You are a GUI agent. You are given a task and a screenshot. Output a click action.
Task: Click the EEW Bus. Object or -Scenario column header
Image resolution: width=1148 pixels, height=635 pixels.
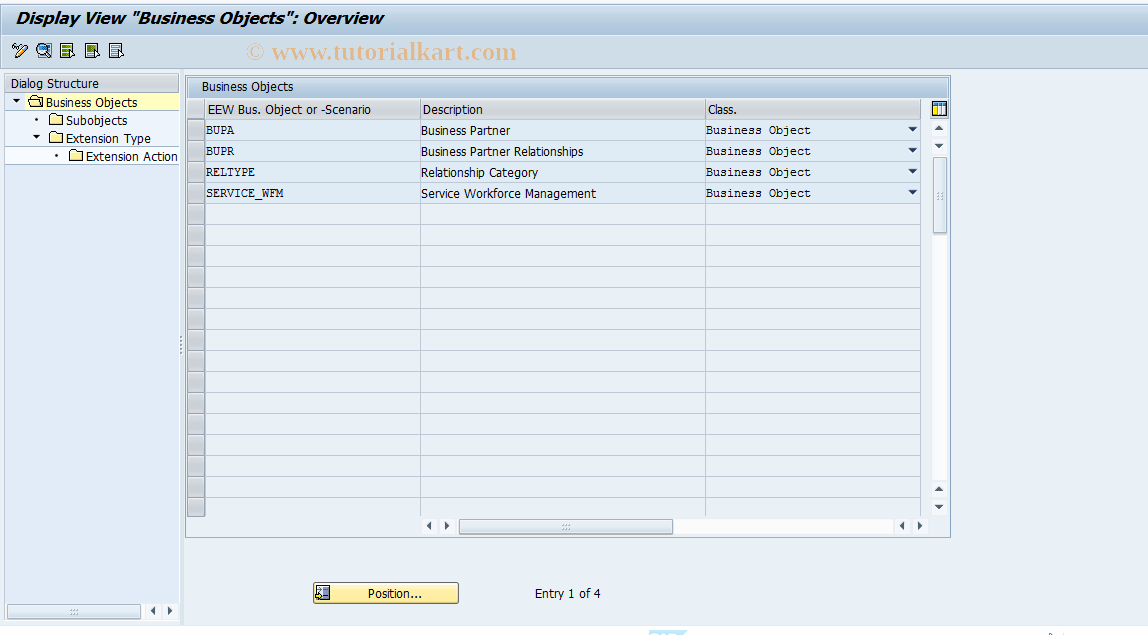(x=312, y=109)
